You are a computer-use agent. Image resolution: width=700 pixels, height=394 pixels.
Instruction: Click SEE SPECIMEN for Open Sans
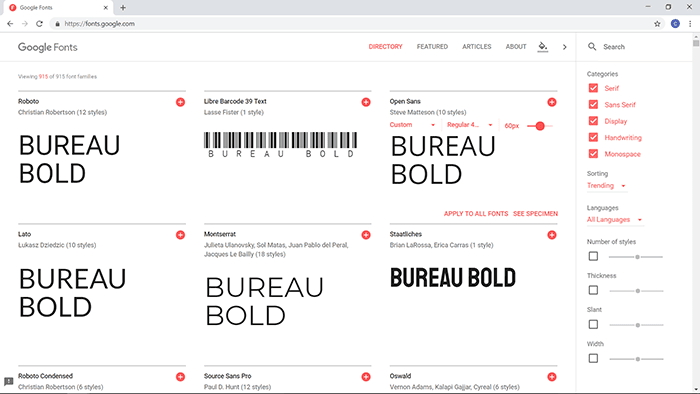[x=535, y=214]
